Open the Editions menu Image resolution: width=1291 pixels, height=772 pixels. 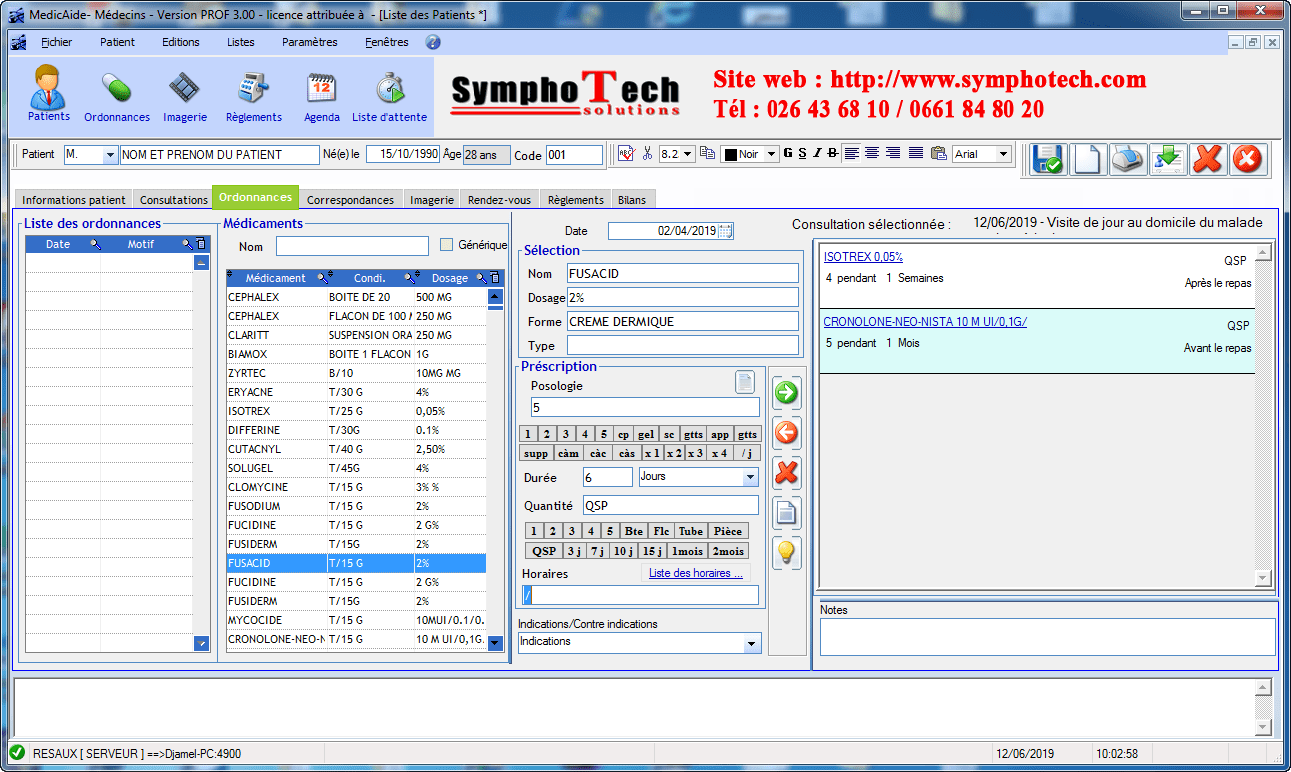click(x=181, y=42)
